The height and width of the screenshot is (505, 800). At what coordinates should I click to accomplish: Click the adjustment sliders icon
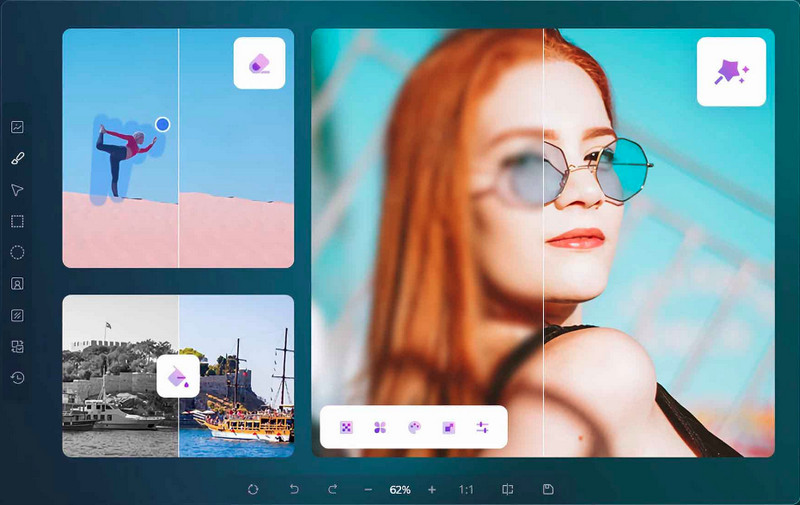click(482, 427)
